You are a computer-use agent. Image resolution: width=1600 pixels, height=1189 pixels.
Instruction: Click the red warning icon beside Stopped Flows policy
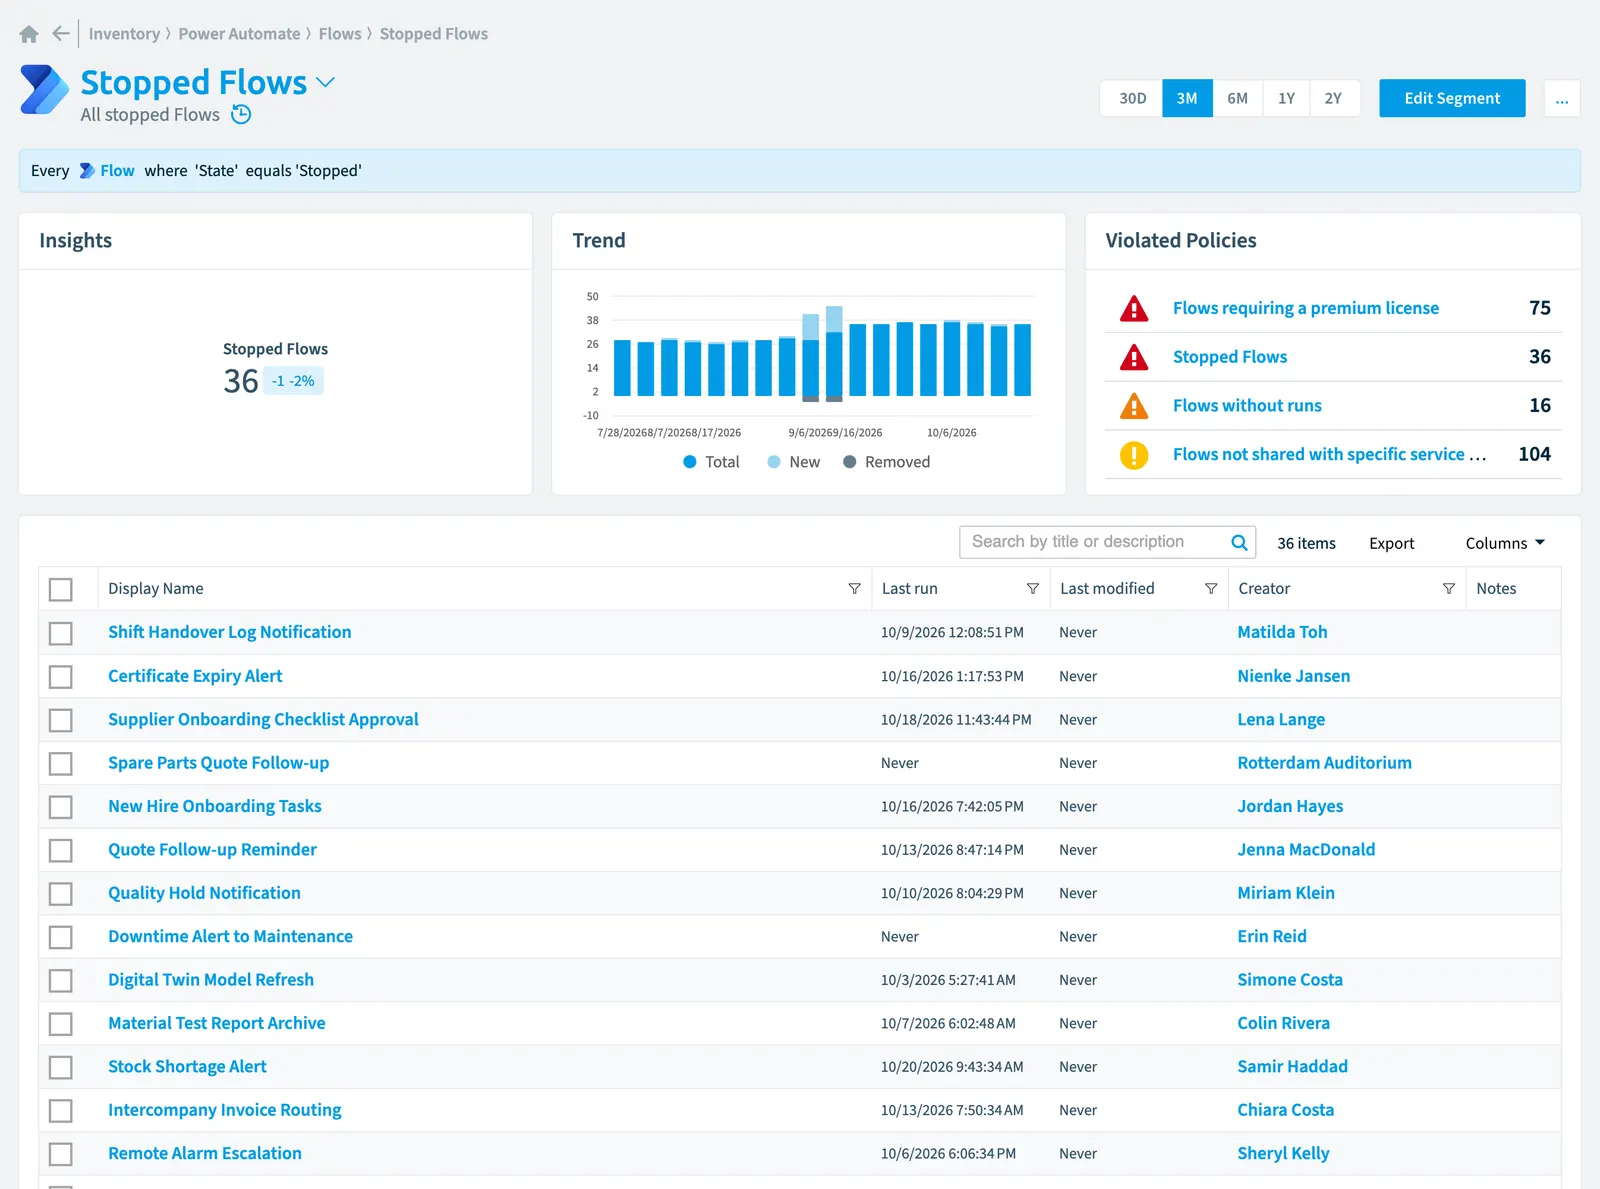[1134, 357]
